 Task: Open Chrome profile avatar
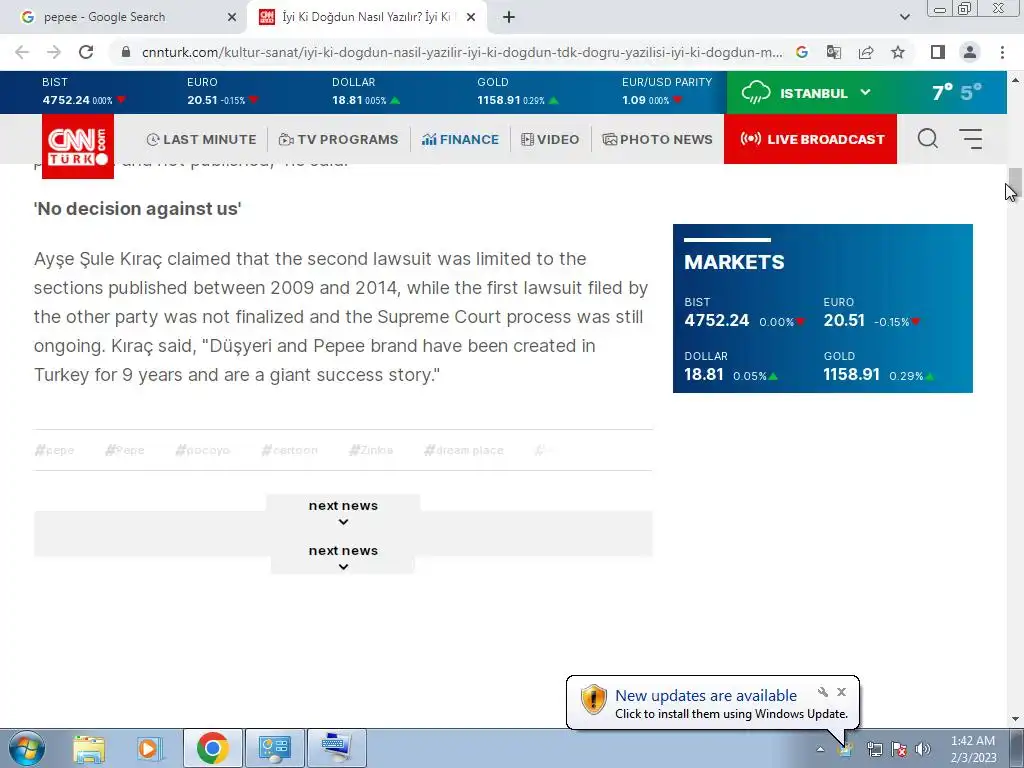tap(970, 52)
